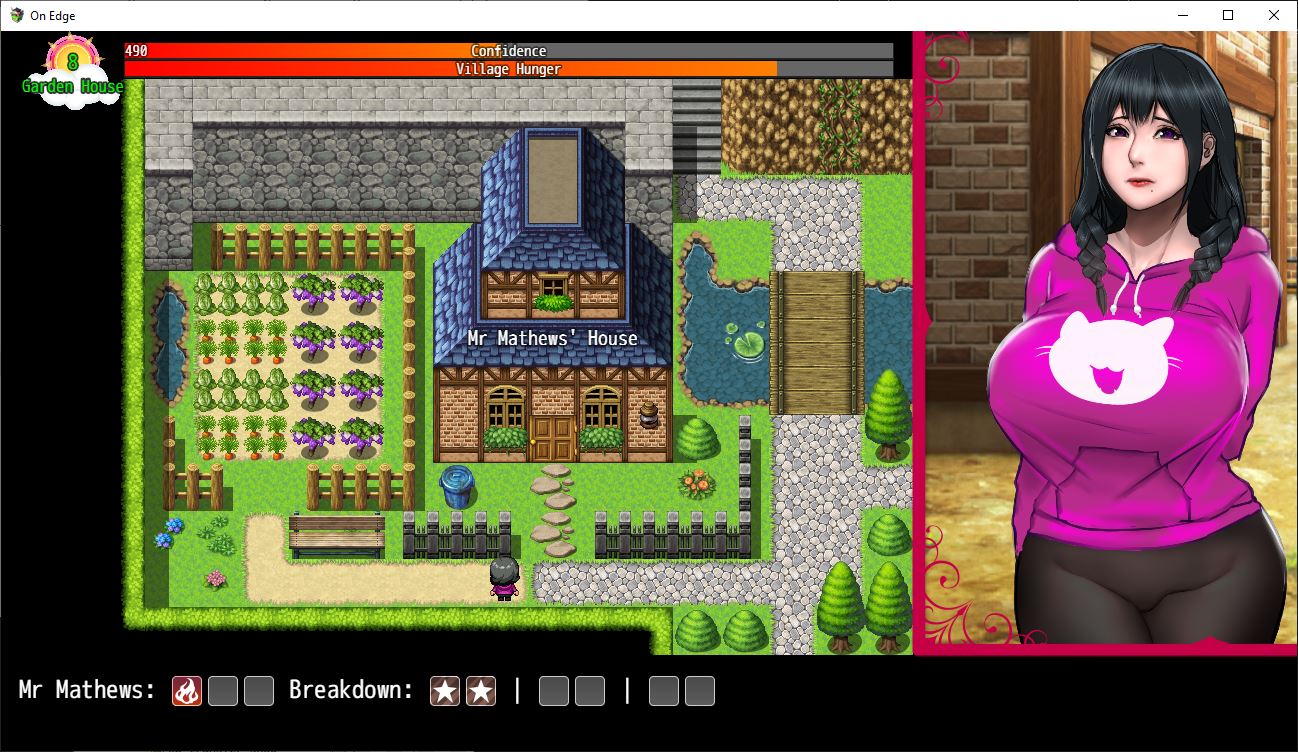The image size is (1298, 752).
Task: Click the player character sprite on the path
Action: click(506, 580)
